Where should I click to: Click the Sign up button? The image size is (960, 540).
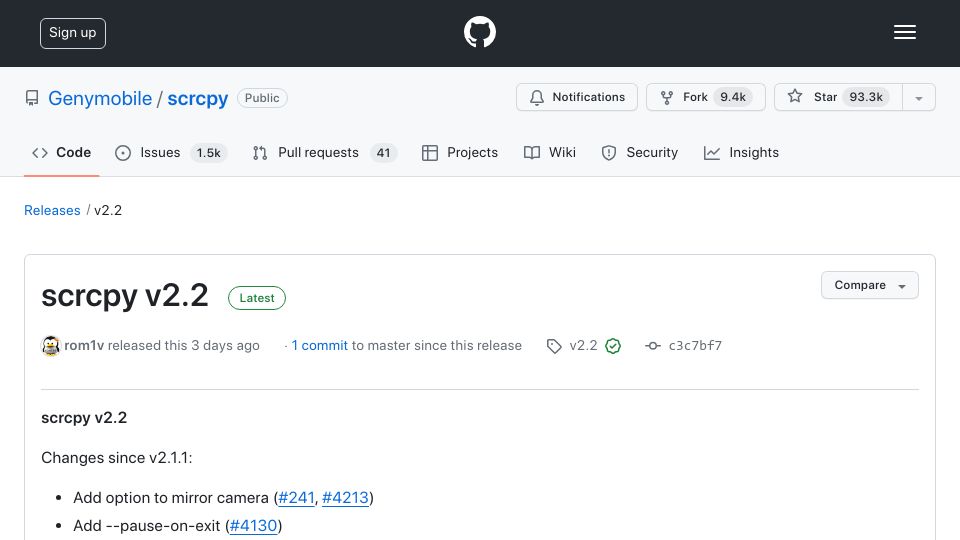[73, 33]
